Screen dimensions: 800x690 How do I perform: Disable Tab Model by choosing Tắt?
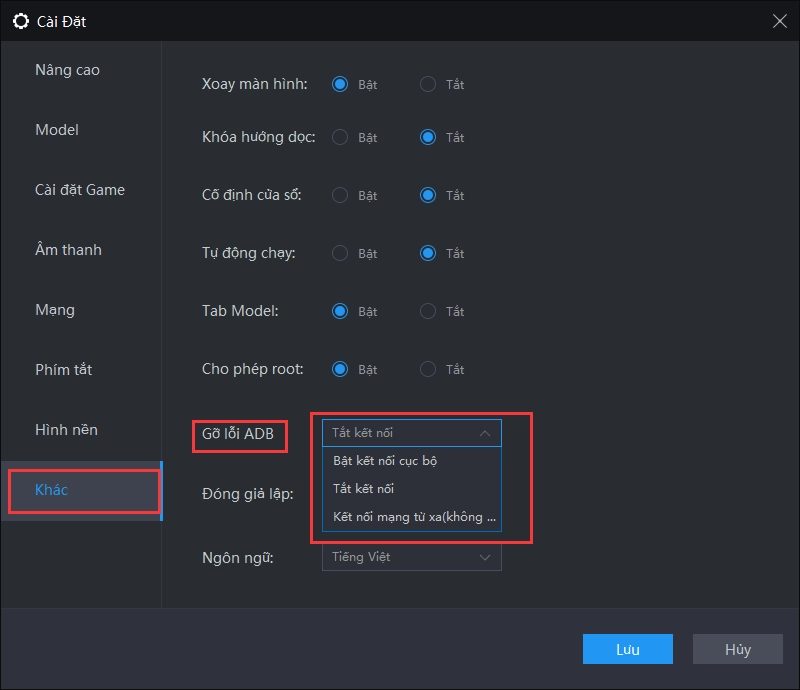[428, 311]
